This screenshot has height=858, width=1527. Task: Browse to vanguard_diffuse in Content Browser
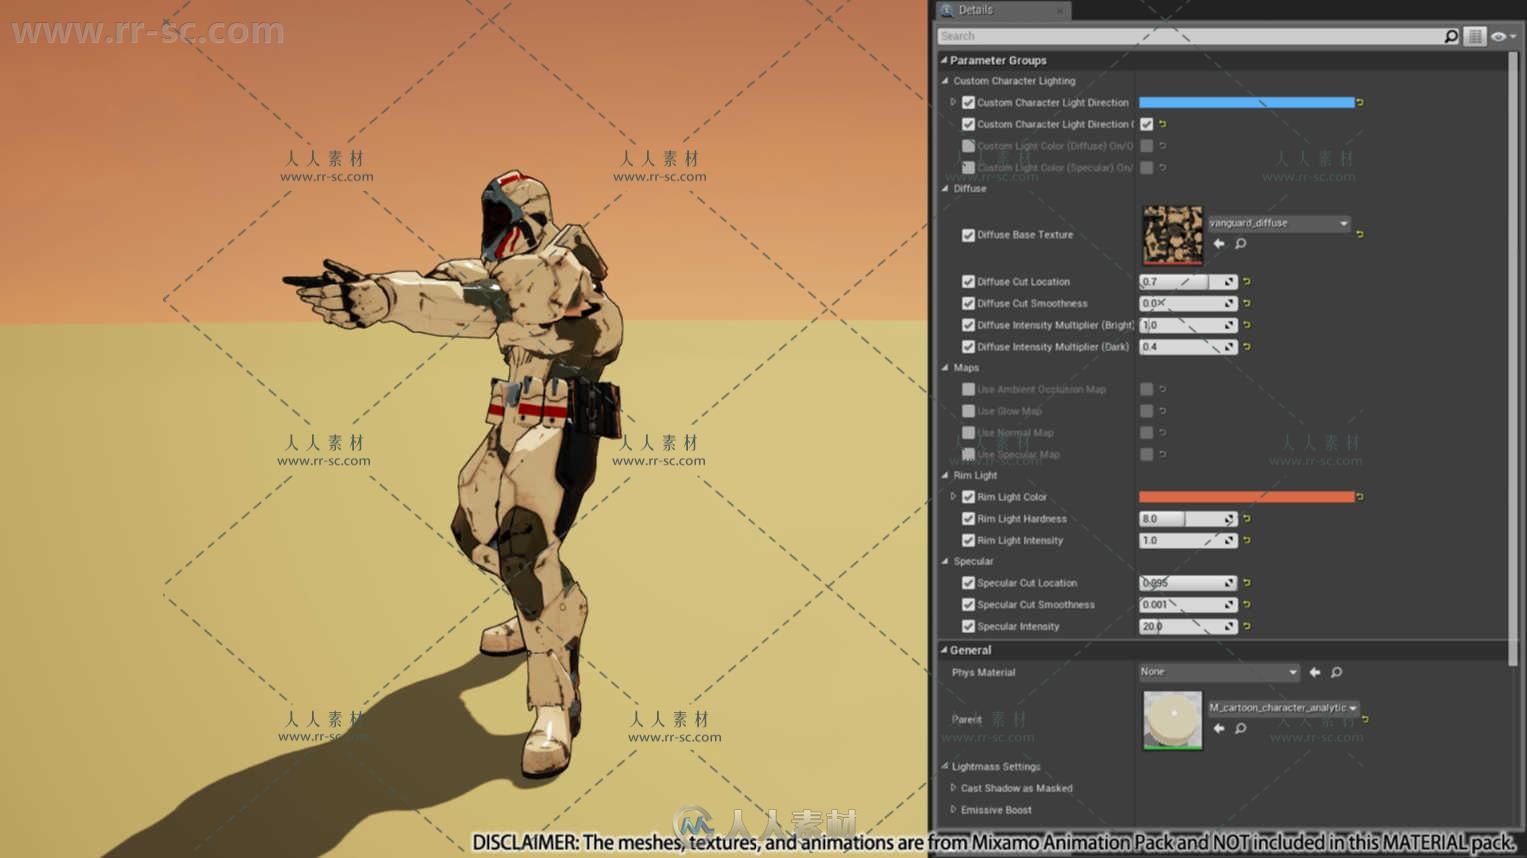[x=1241, y=244]
